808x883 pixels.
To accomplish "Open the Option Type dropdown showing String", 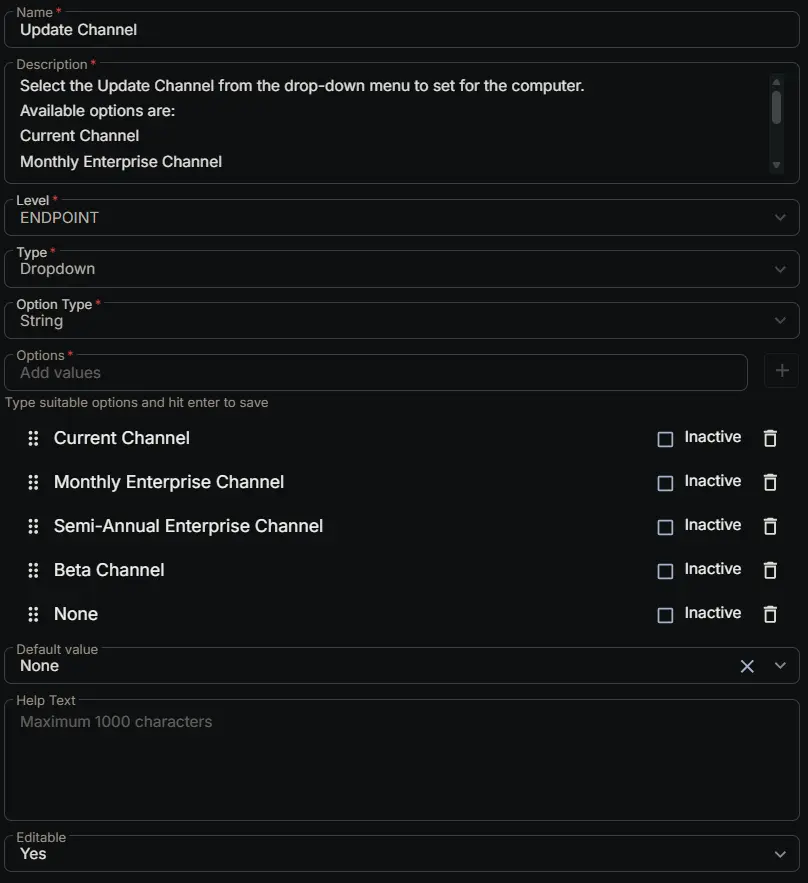I will point(401,320).
